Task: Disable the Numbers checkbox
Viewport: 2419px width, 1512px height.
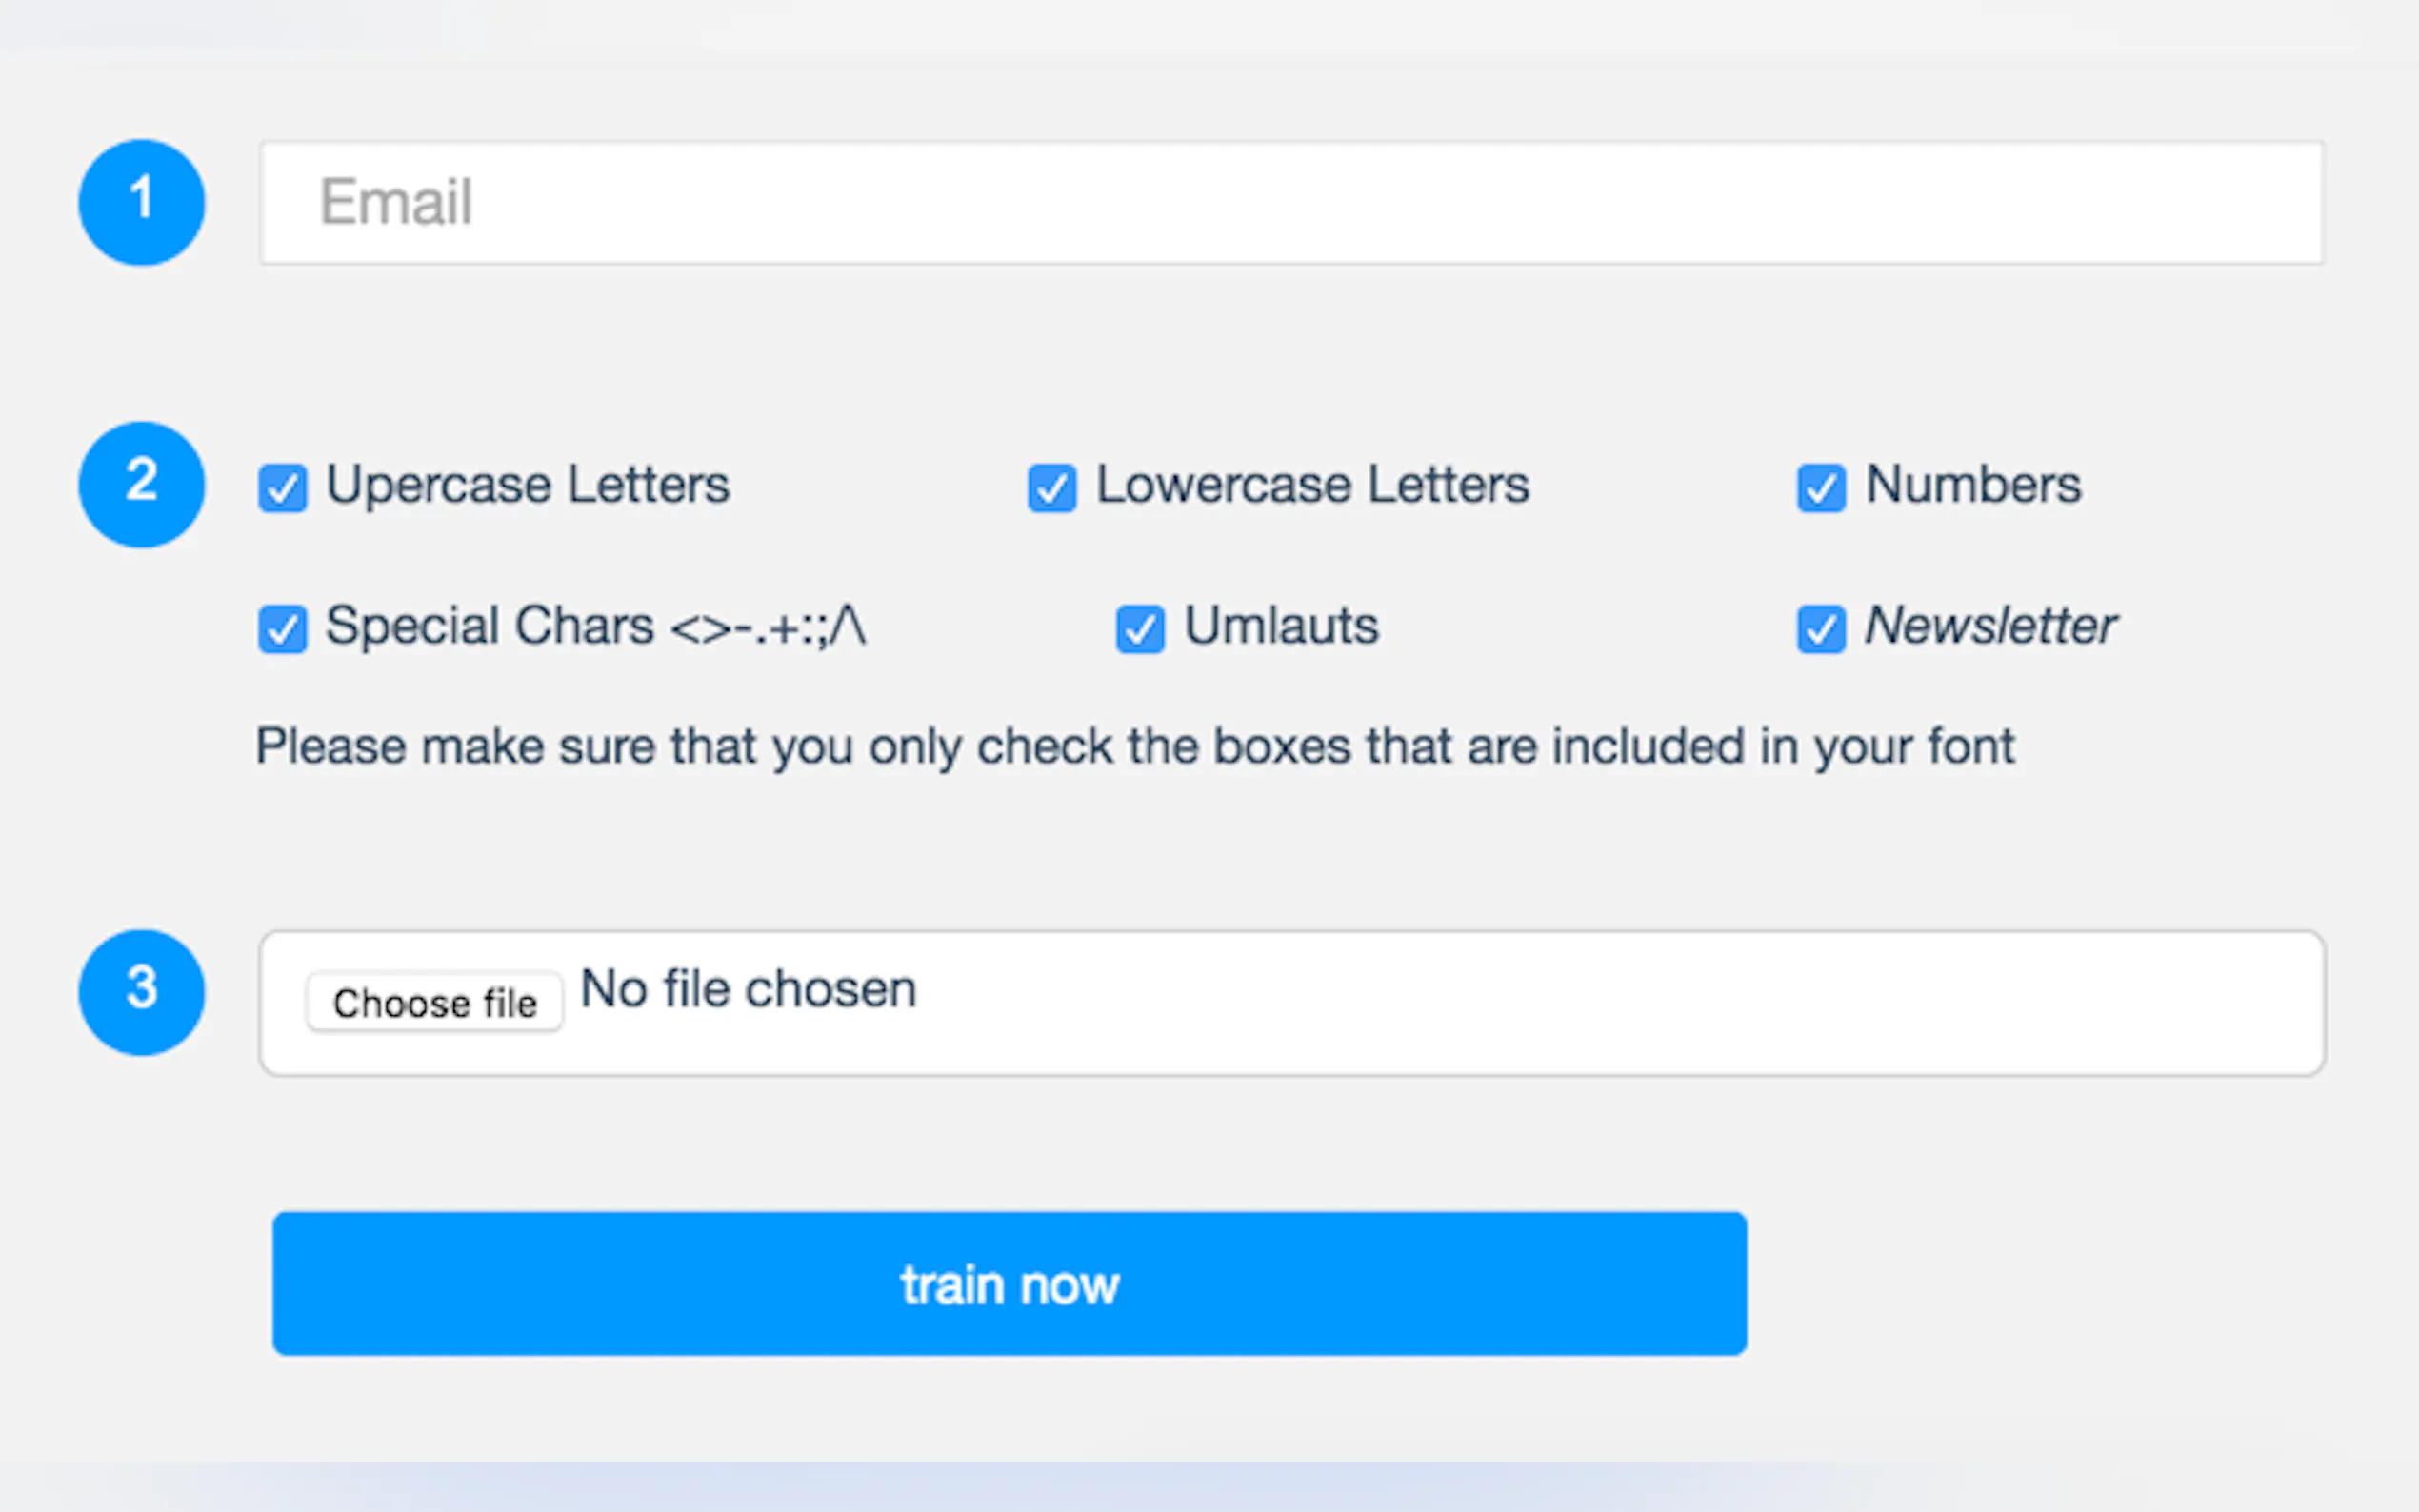Action: point(1821,488)
